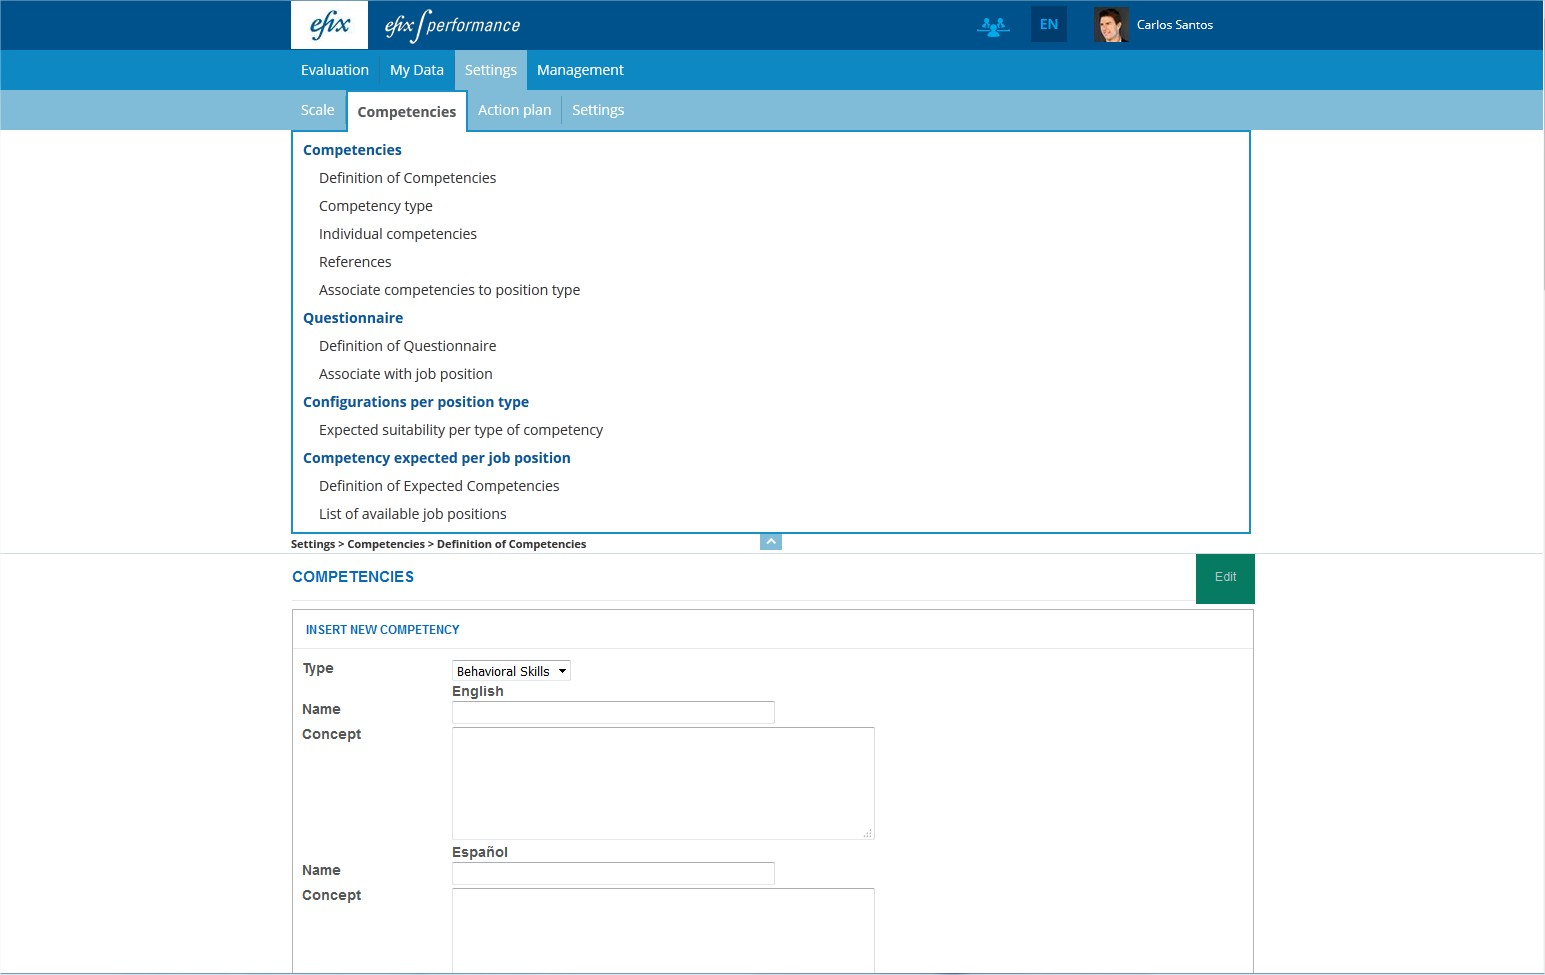1545x975 pixels.
Task: Click the English Name input field
Action: pos(612,712)
